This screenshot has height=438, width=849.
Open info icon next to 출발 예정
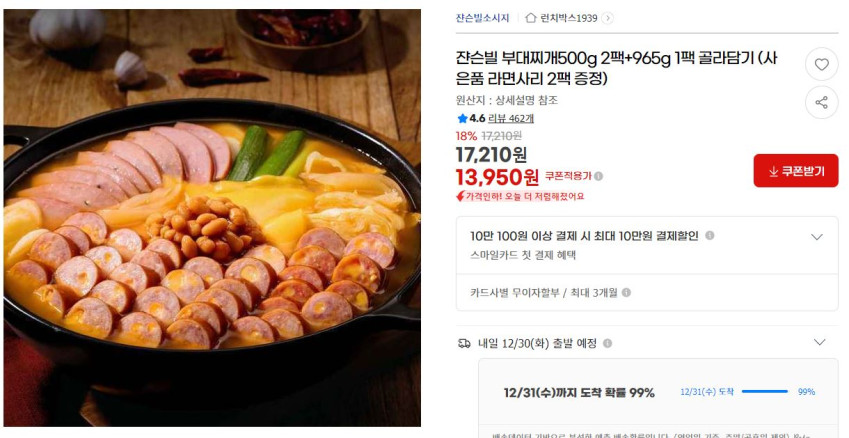608,343
